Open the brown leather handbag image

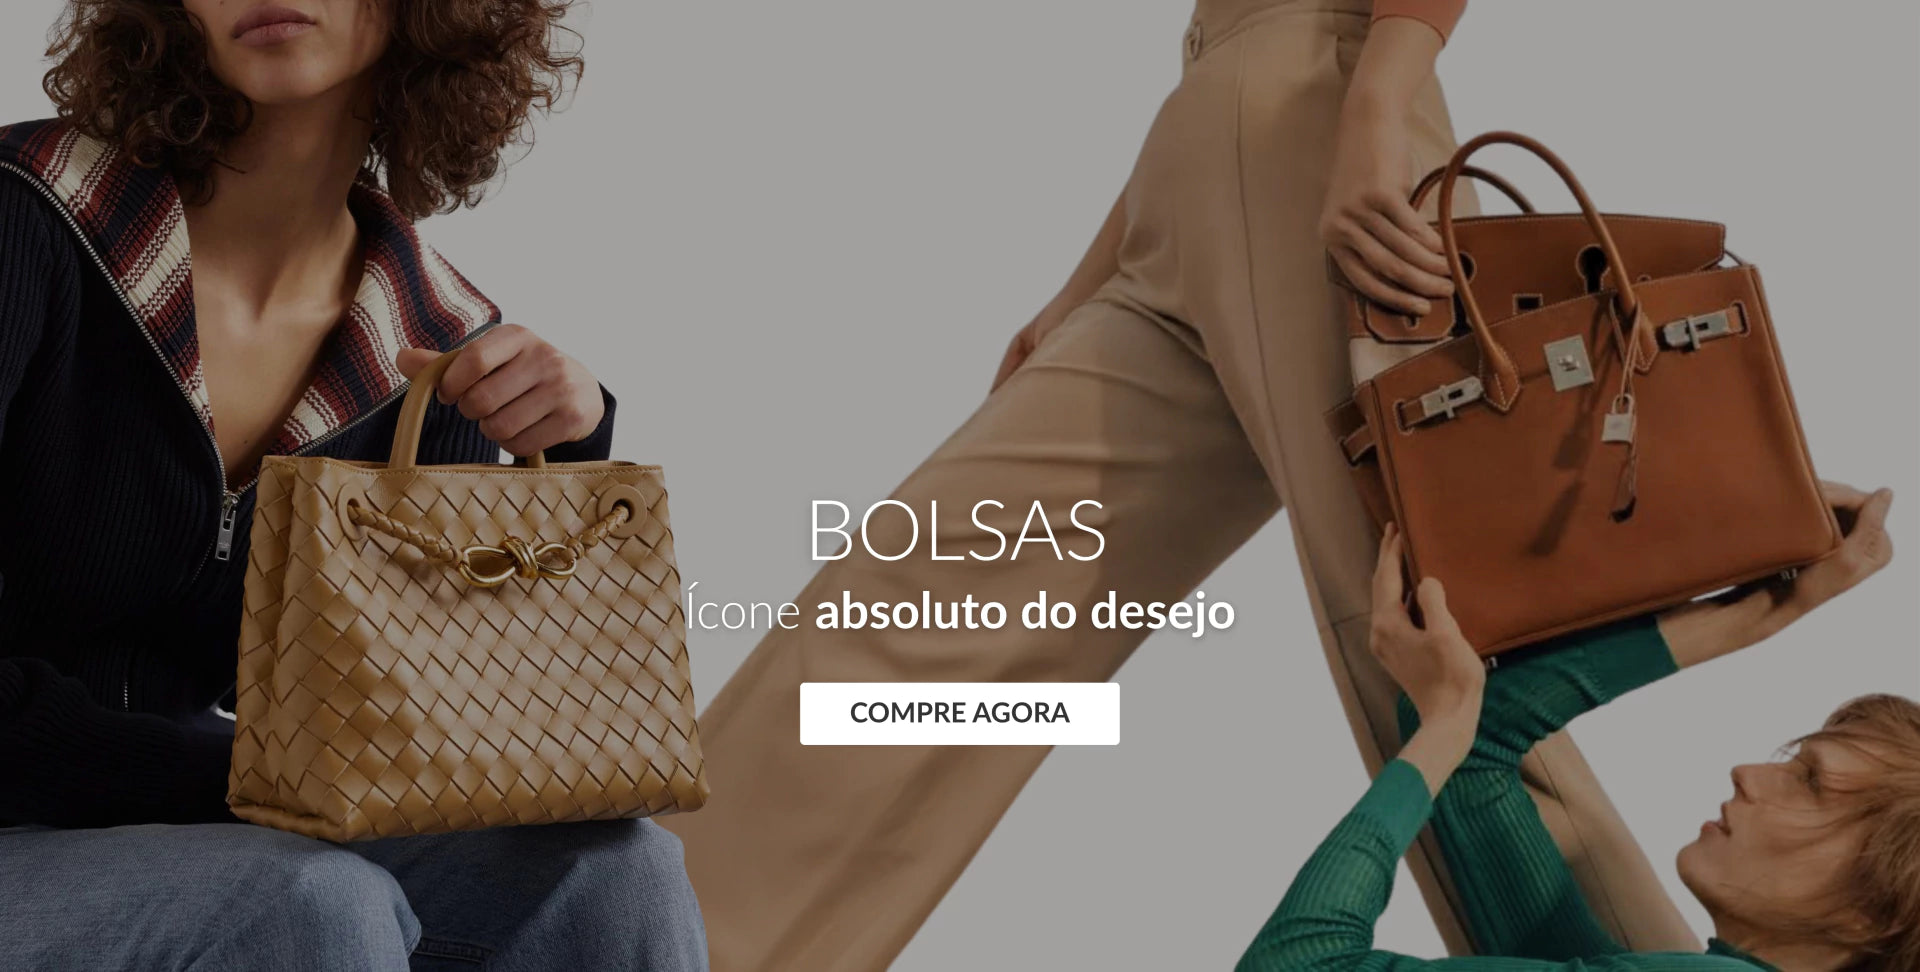tap(1585, 395)
